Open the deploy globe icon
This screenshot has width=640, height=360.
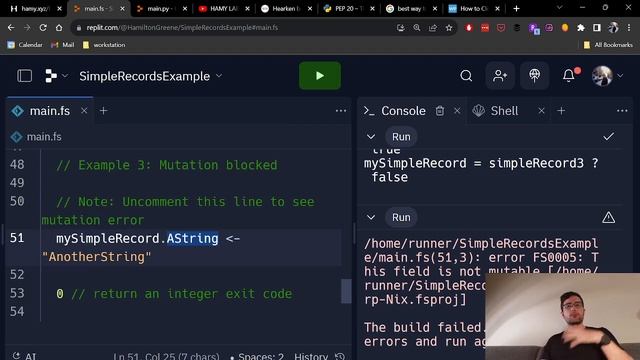click(x=534, y=76)
